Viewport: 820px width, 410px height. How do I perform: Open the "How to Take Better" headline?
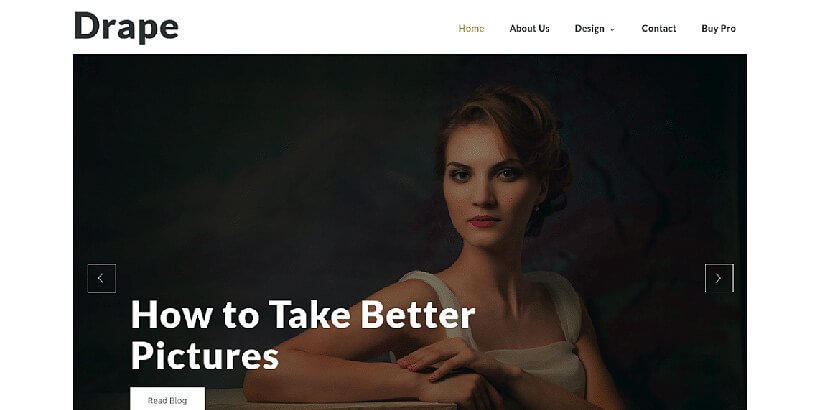coord(303,315)
